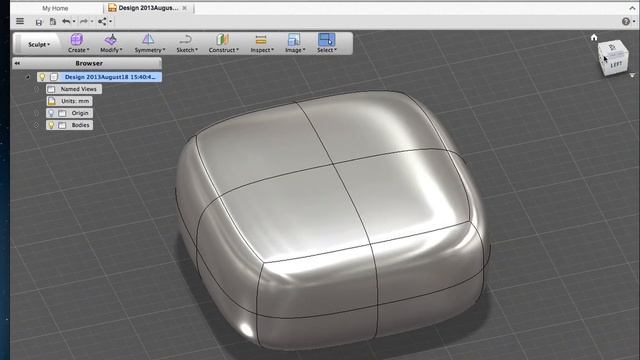640x360 pixels.
Task: Open the Select tools menu
Action: pyautogui.click(x=327, y=43)
